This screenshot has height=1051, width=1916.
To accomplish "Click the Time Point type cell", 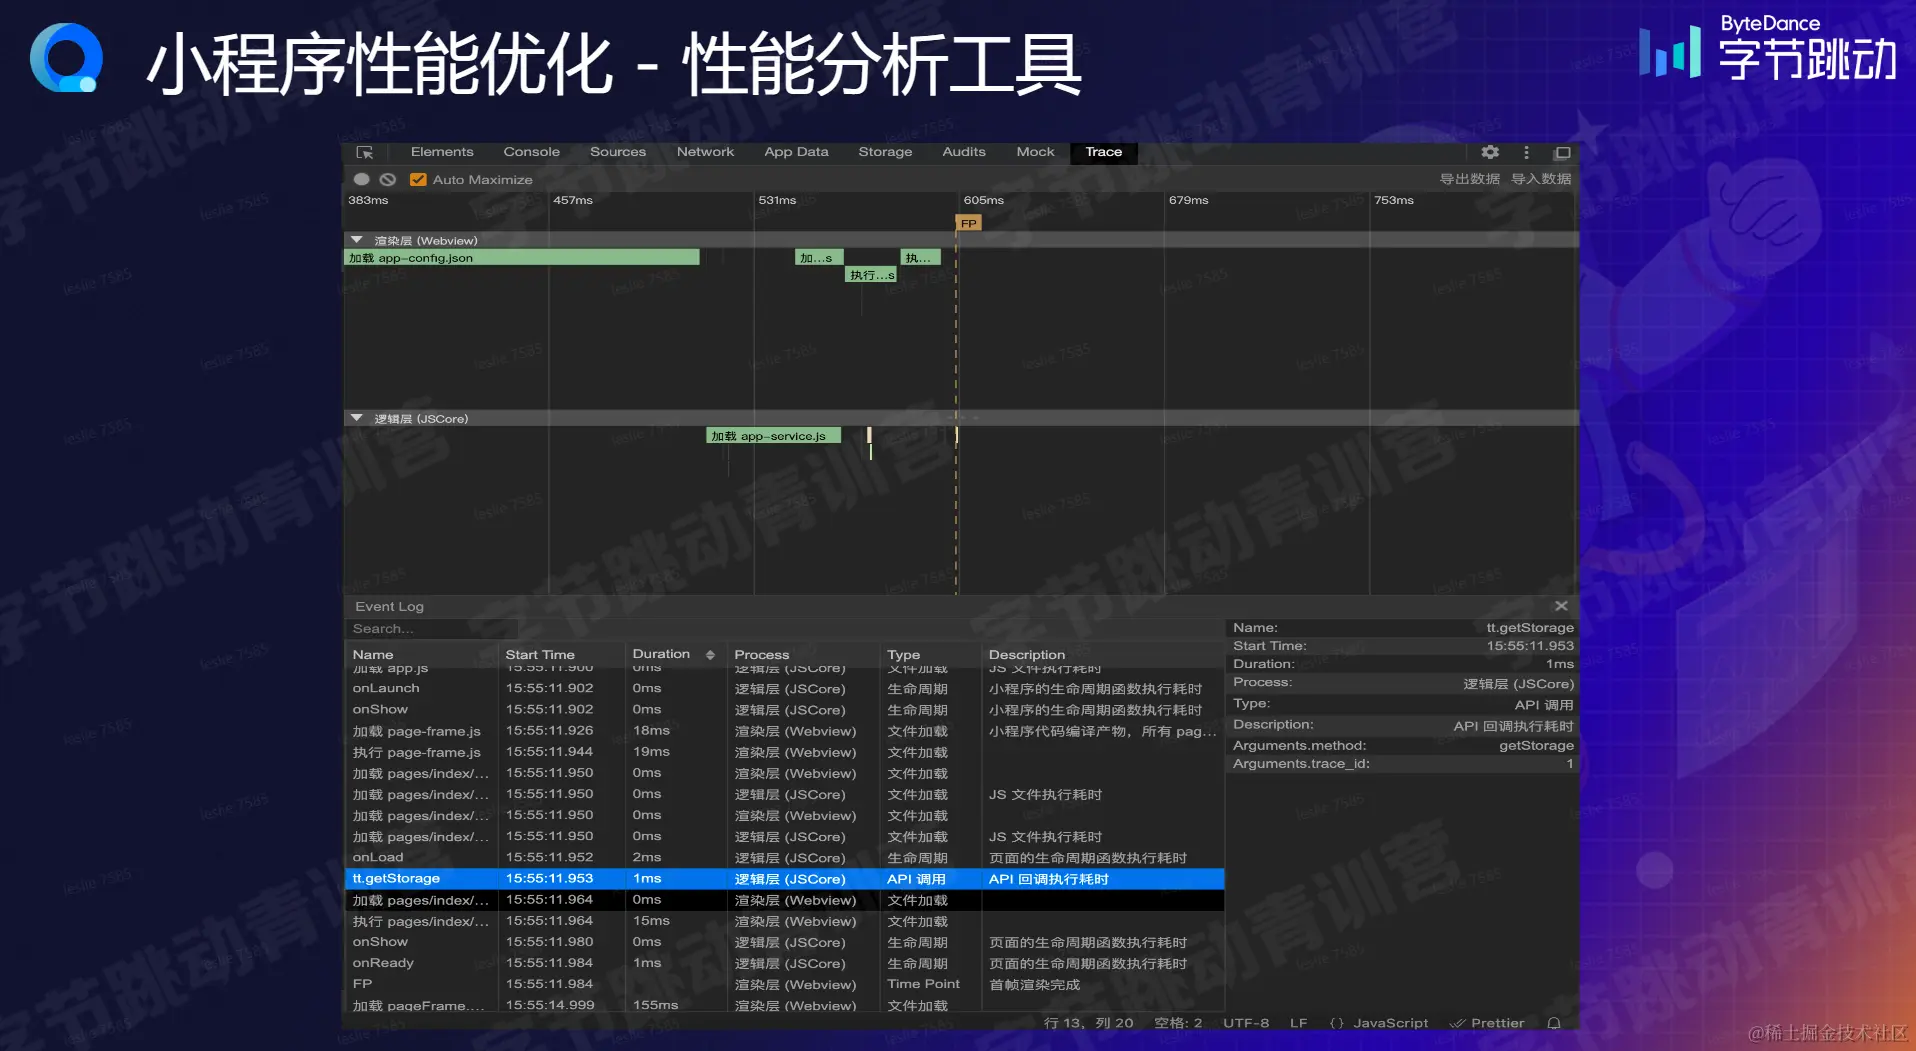I will pos(923,984).
